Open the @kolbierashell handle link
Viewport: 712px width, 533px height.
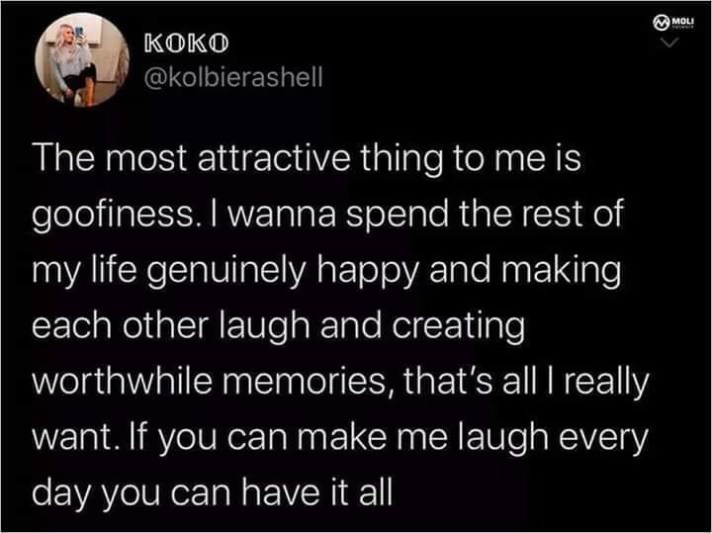(233, 77)
